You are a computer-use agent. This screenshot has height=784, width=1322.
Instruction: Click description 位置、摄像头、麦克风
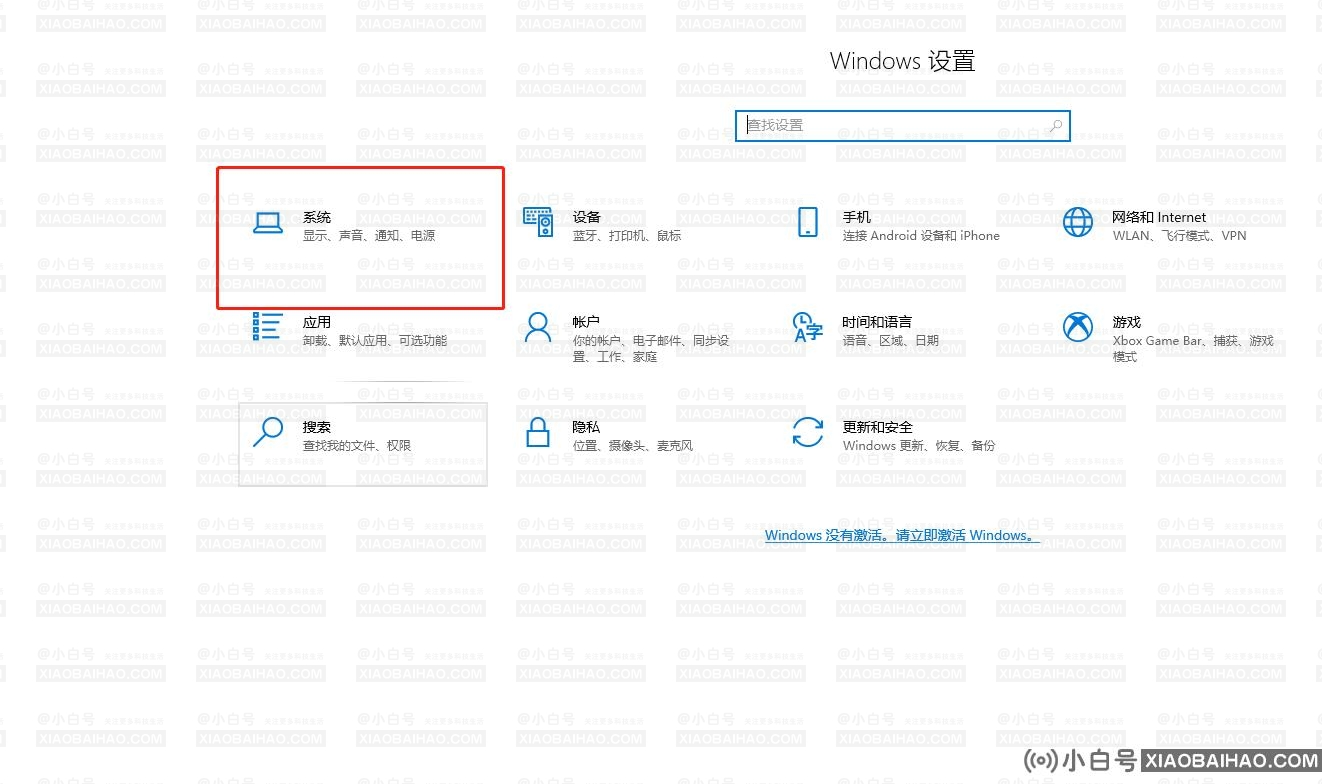pos(632,446)
